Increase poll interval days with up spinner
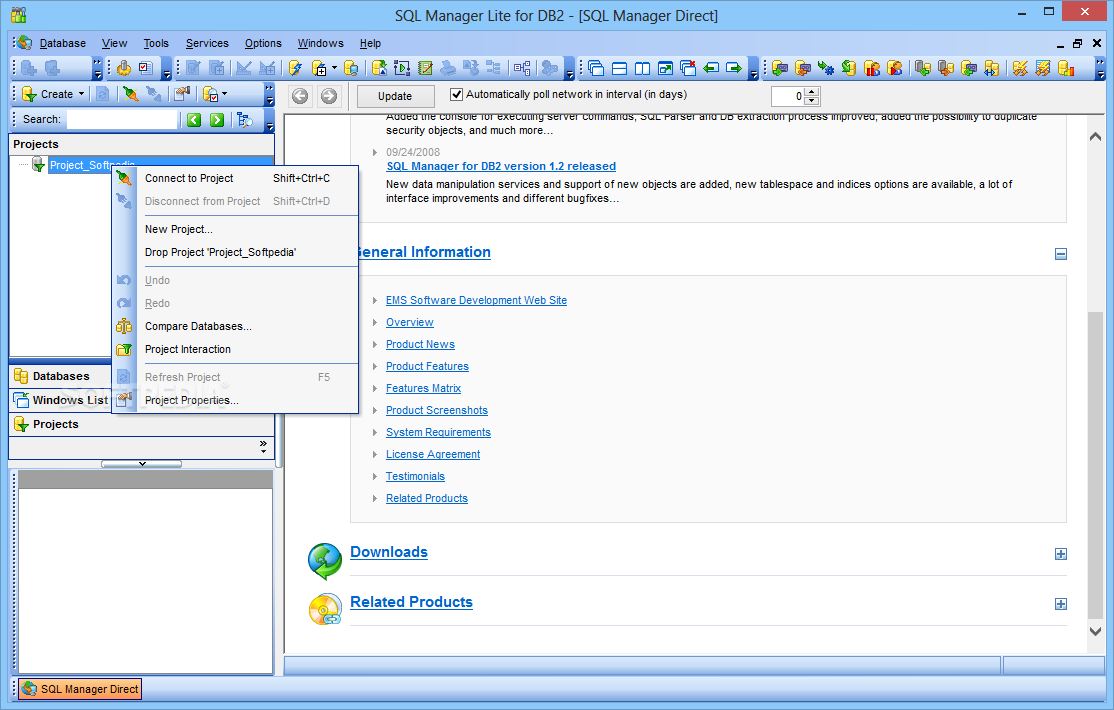This screenshot has width=1114, height=710. 812,92
